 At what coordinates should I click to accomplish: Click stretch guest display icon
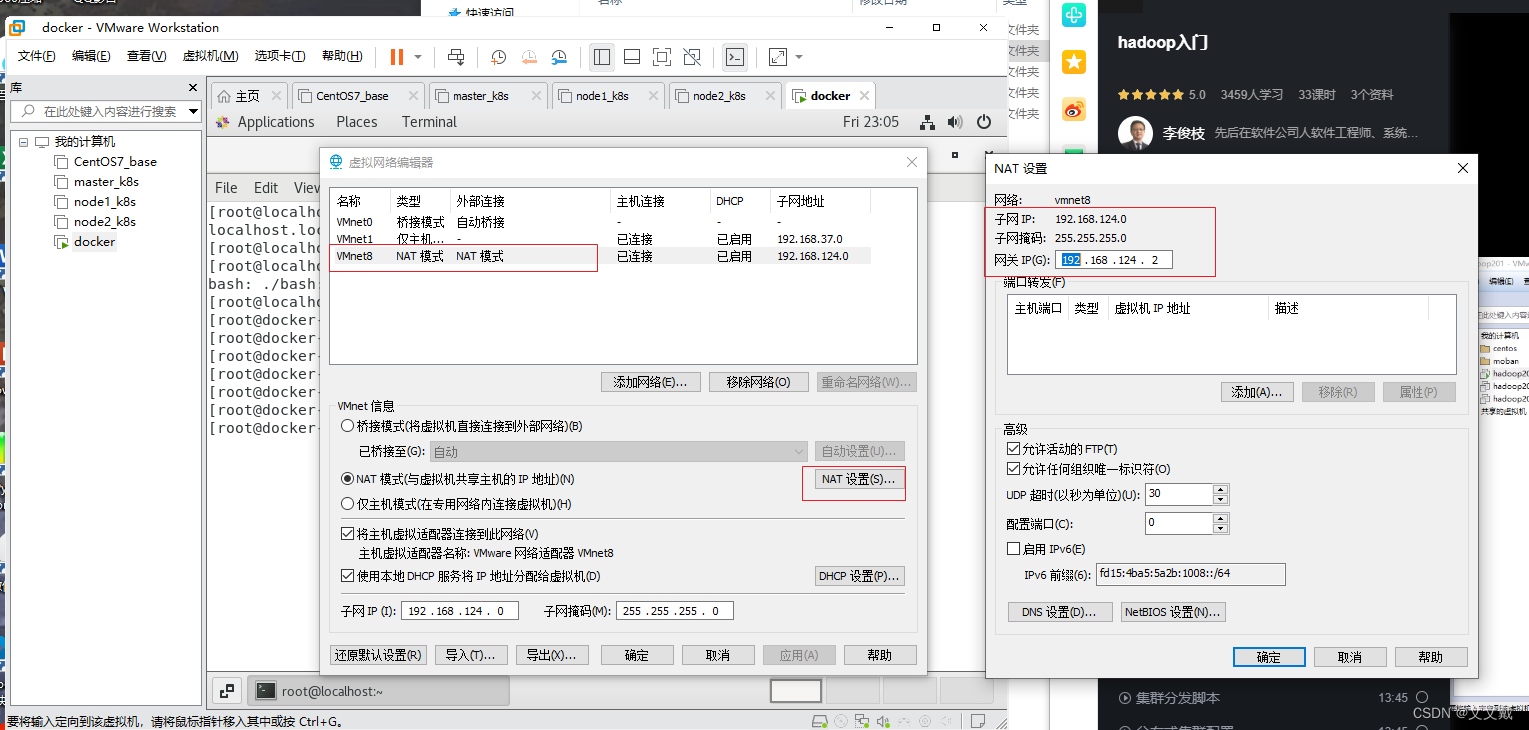(777, 57)
